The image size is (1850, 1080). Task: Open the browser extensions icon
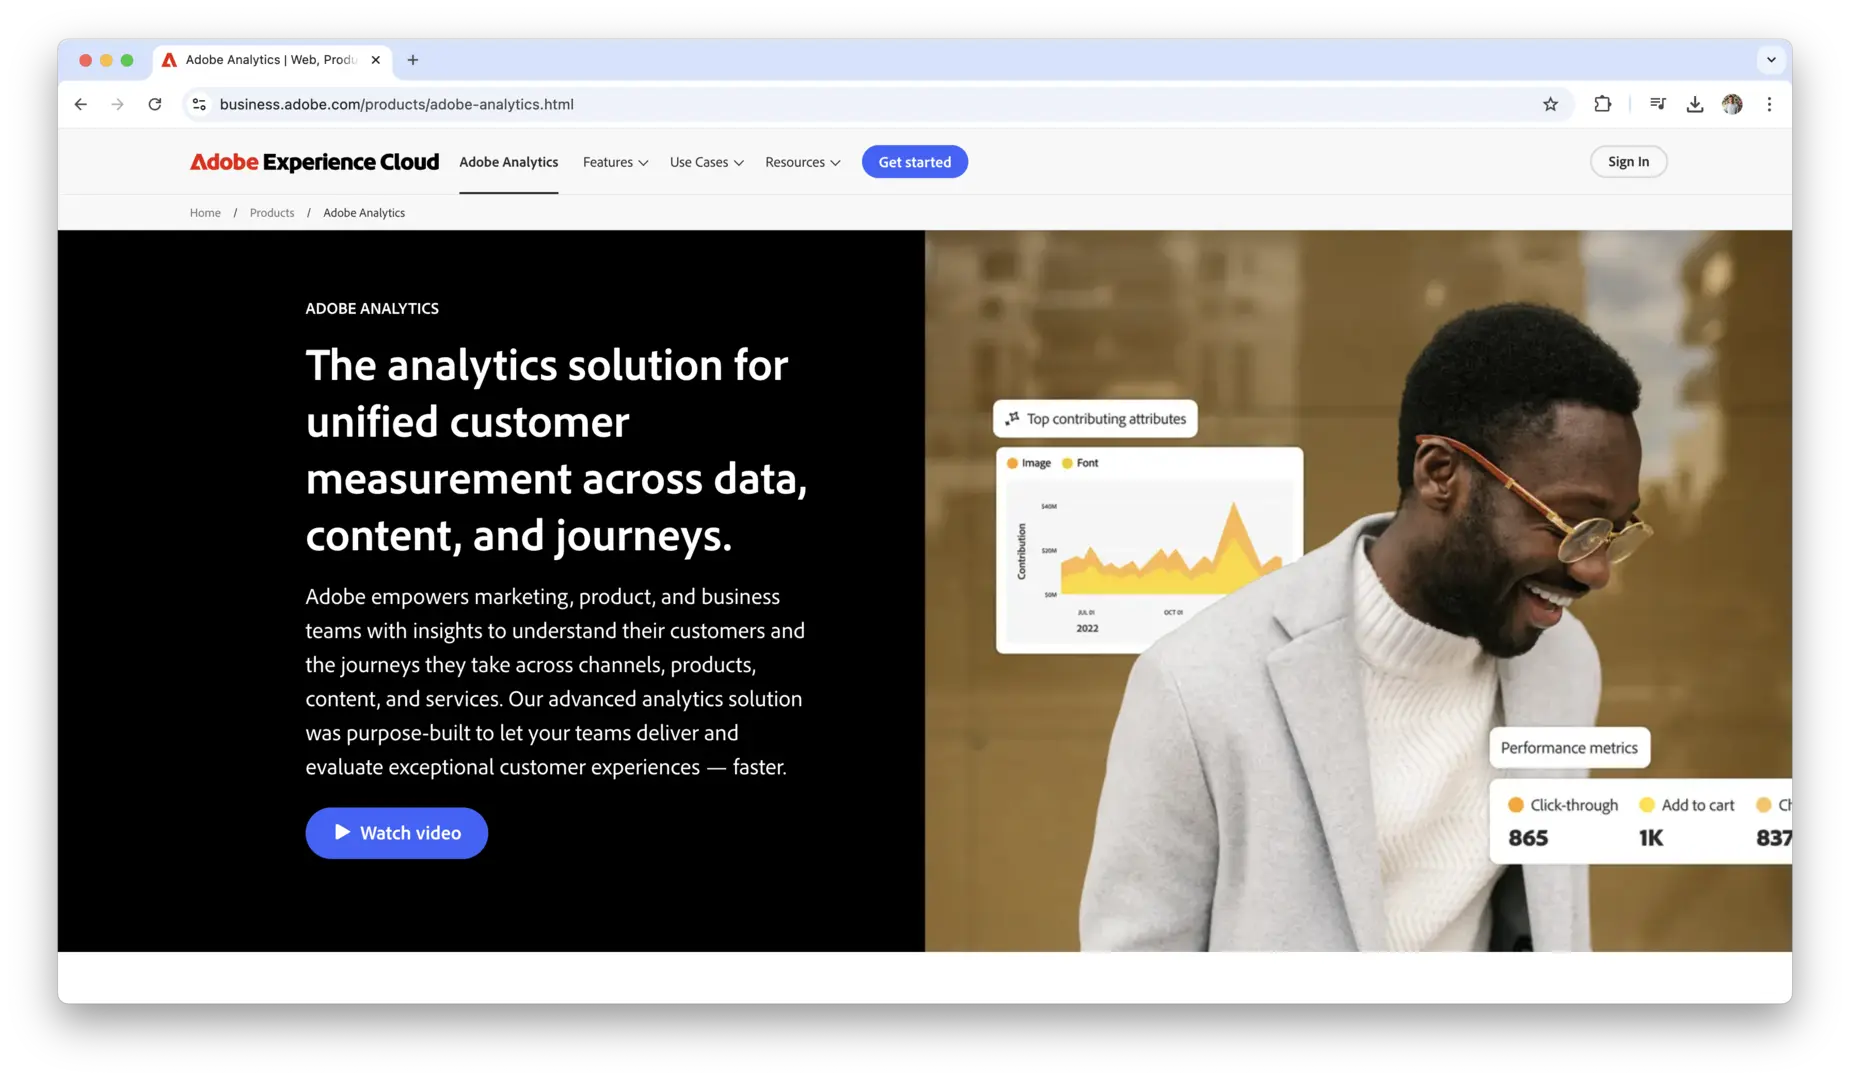click(x=1602, y=104)
